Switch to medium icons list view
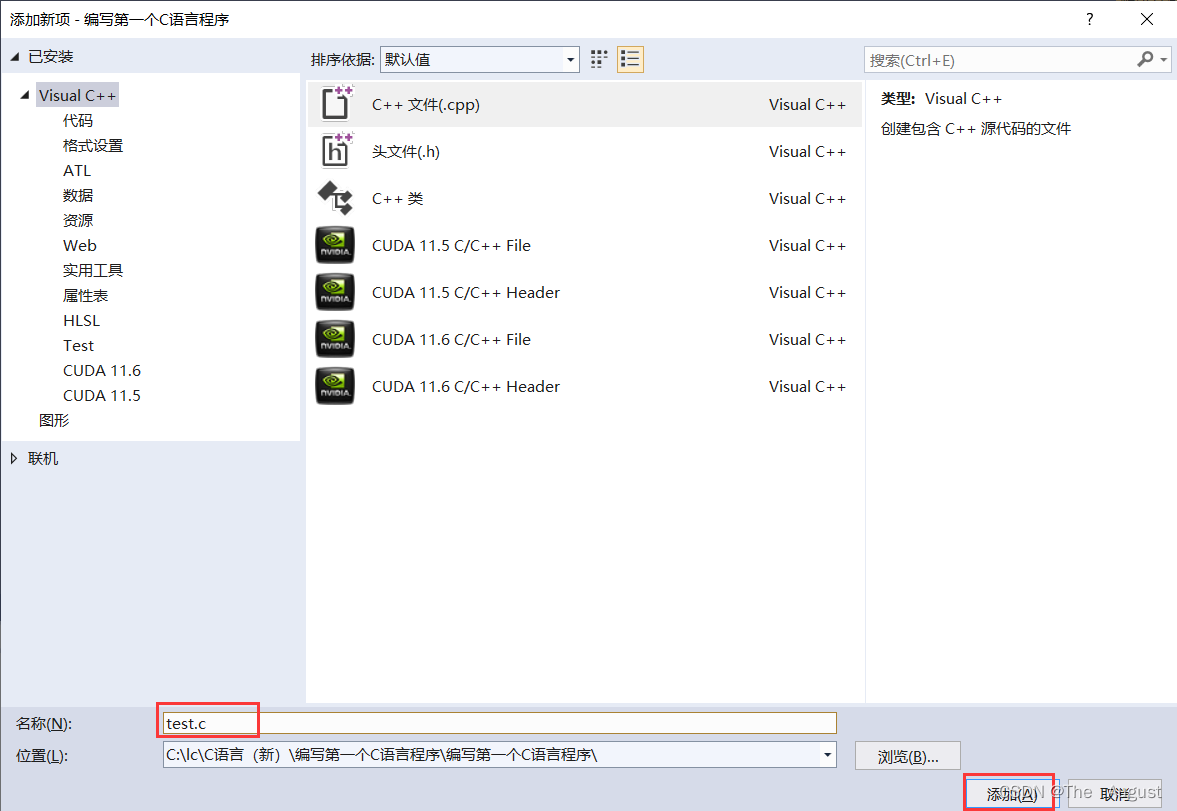The width and height of the screenshot is (1177, 811). point(631,59)
